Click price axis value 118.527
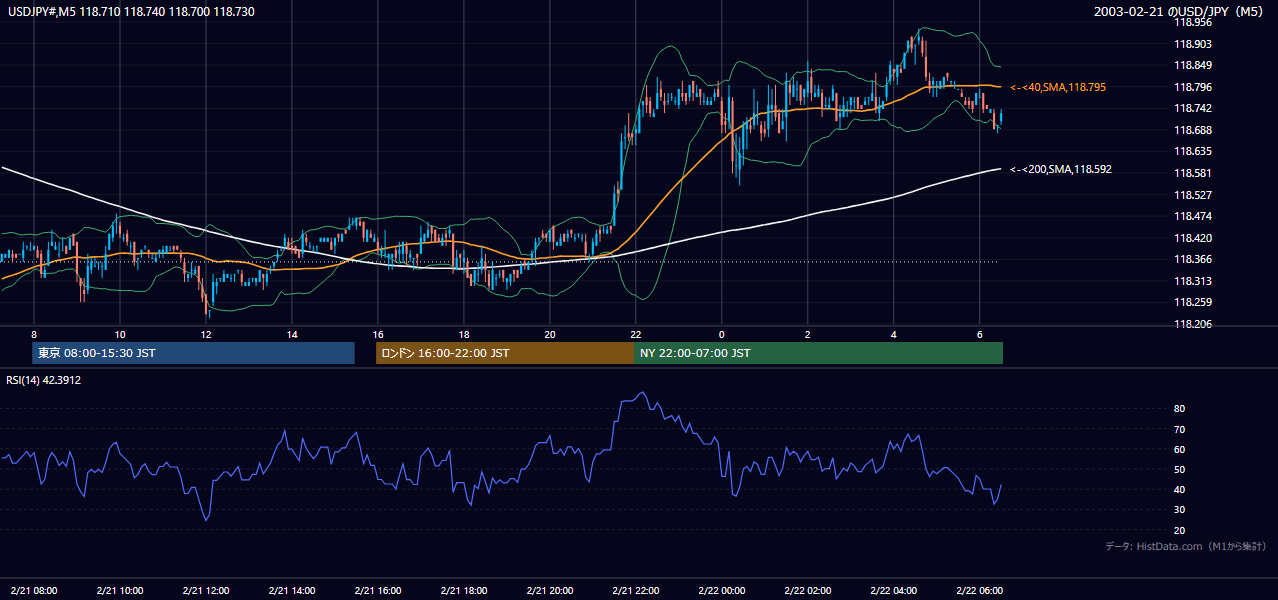 1192,195
